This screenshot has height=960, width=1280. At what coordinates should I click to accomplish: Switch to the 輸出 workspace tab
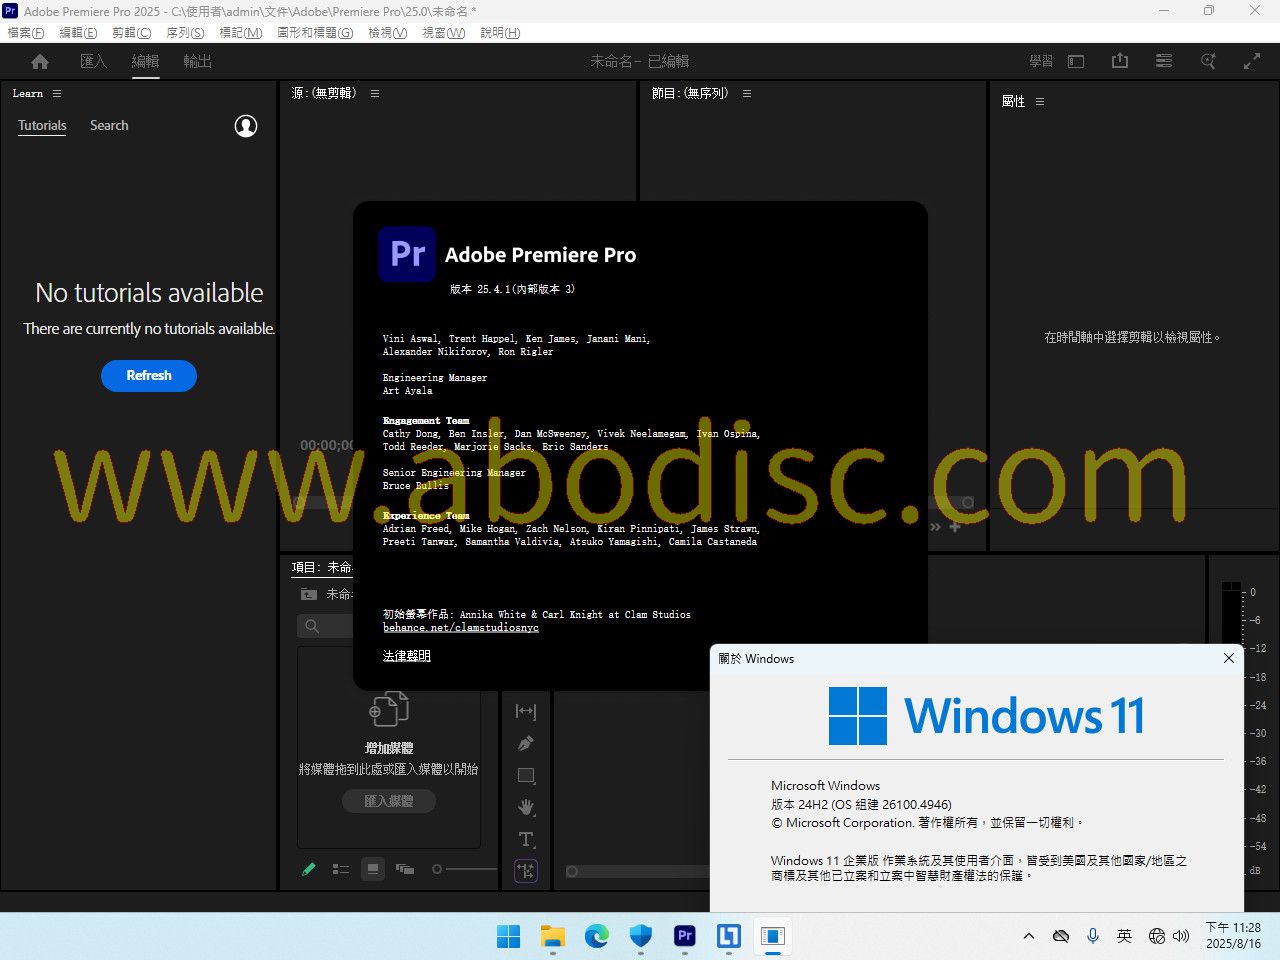point(197,61)
